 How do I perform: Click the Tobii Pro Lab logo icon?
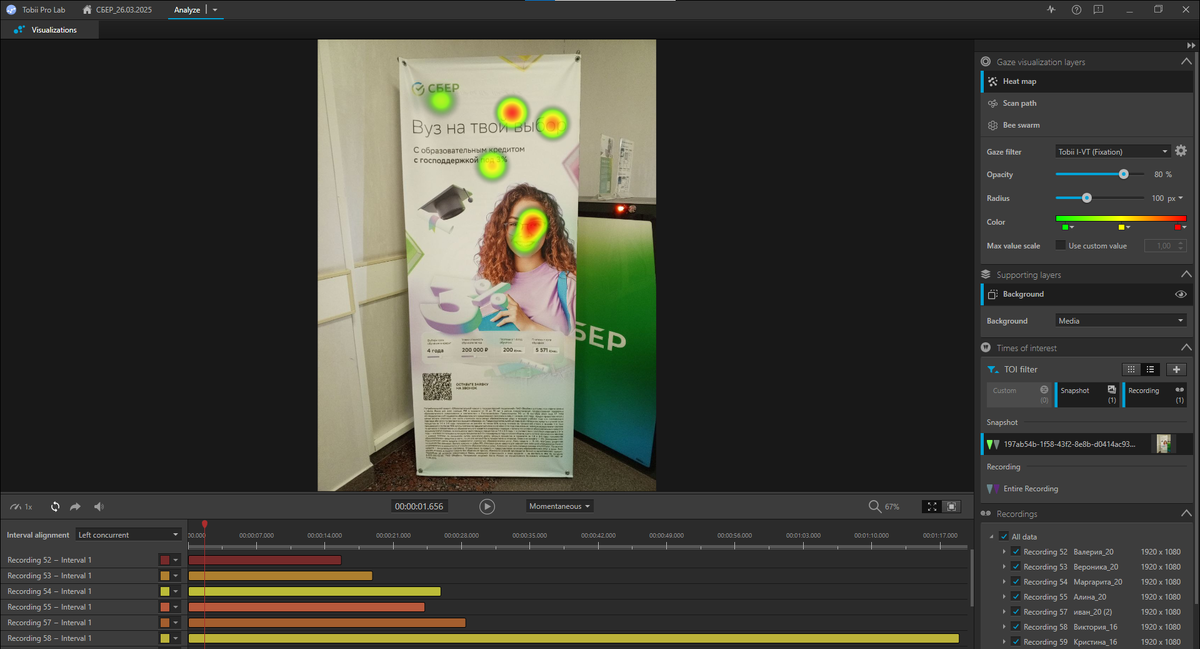point(9,9)
